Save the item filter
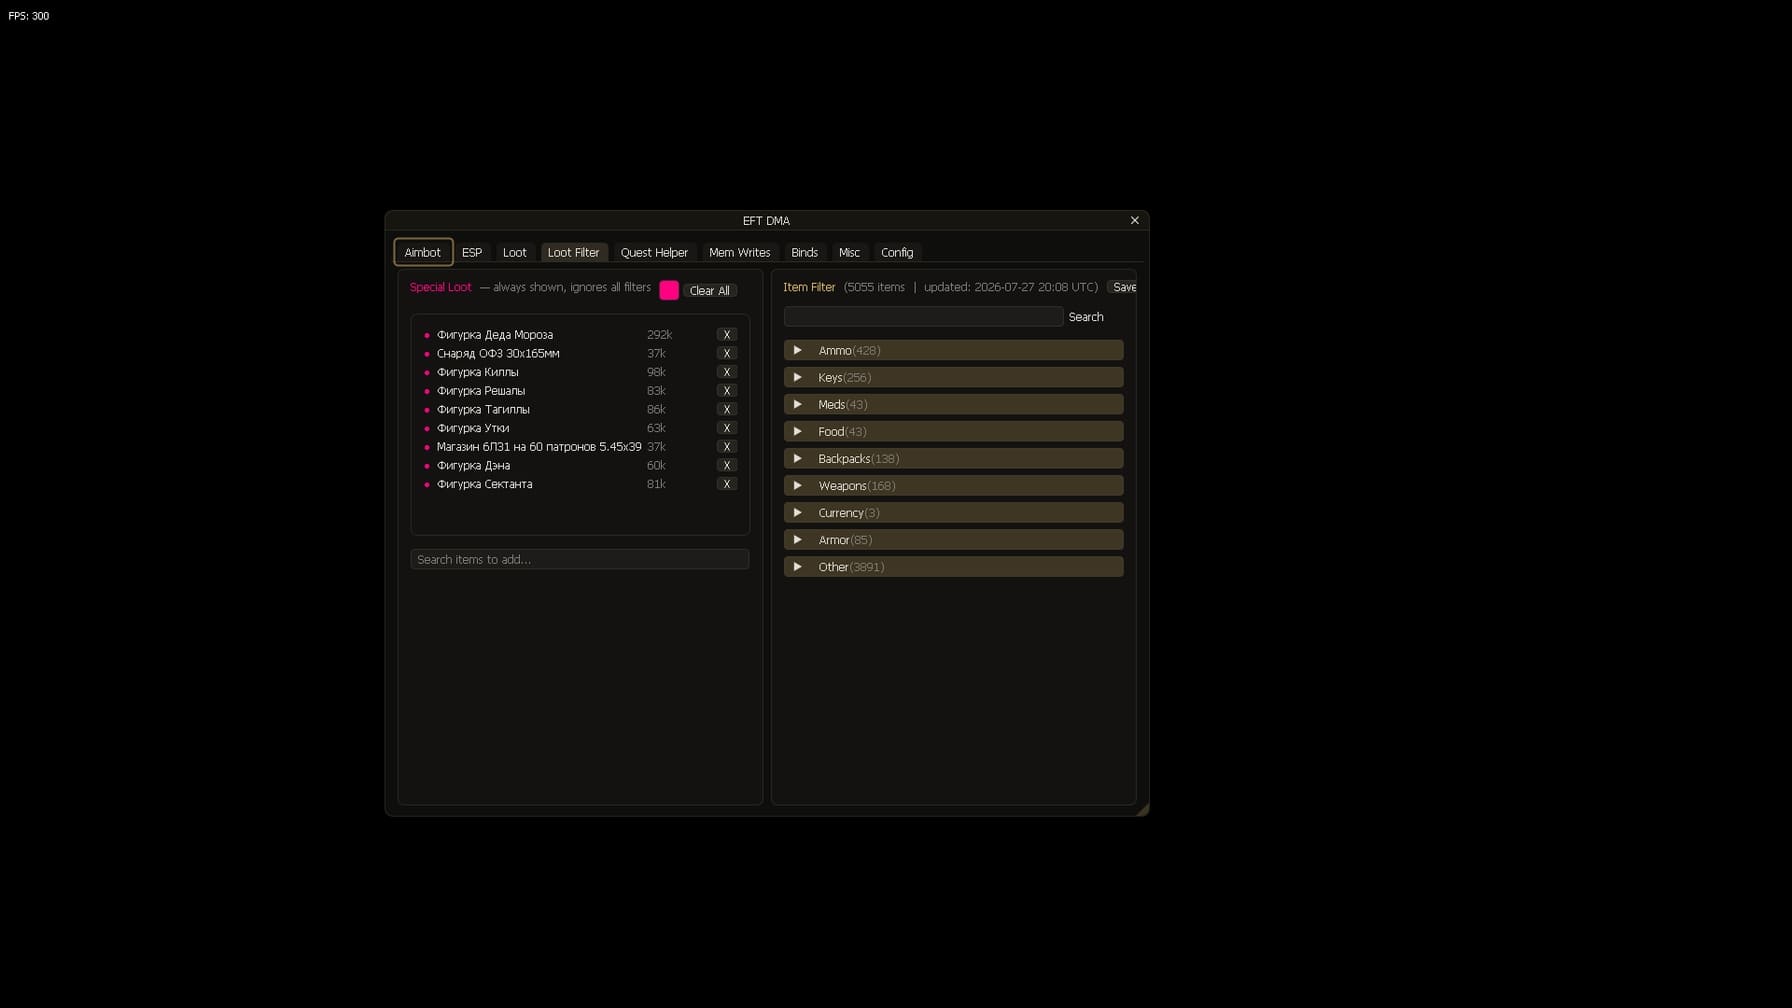This screenshot has width=1792, height=1008. pos(1124,287)
